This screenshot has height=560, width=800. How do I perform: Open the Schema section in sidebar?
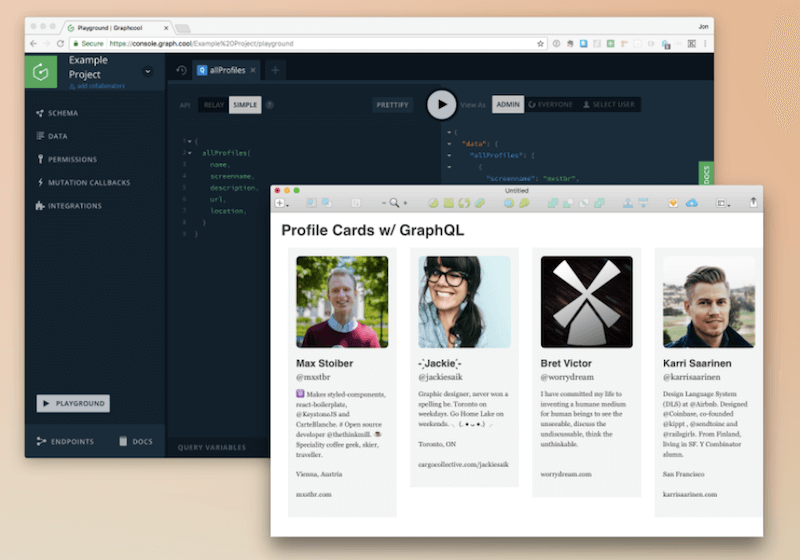coord(57,113)
